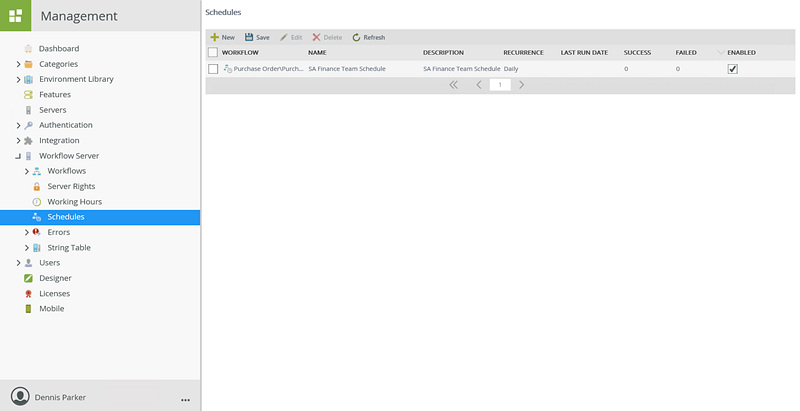Click the Licenses ribbon icon
Image resolution: width=800 pixels, height=411 pixels.
[x=29, y=293]
